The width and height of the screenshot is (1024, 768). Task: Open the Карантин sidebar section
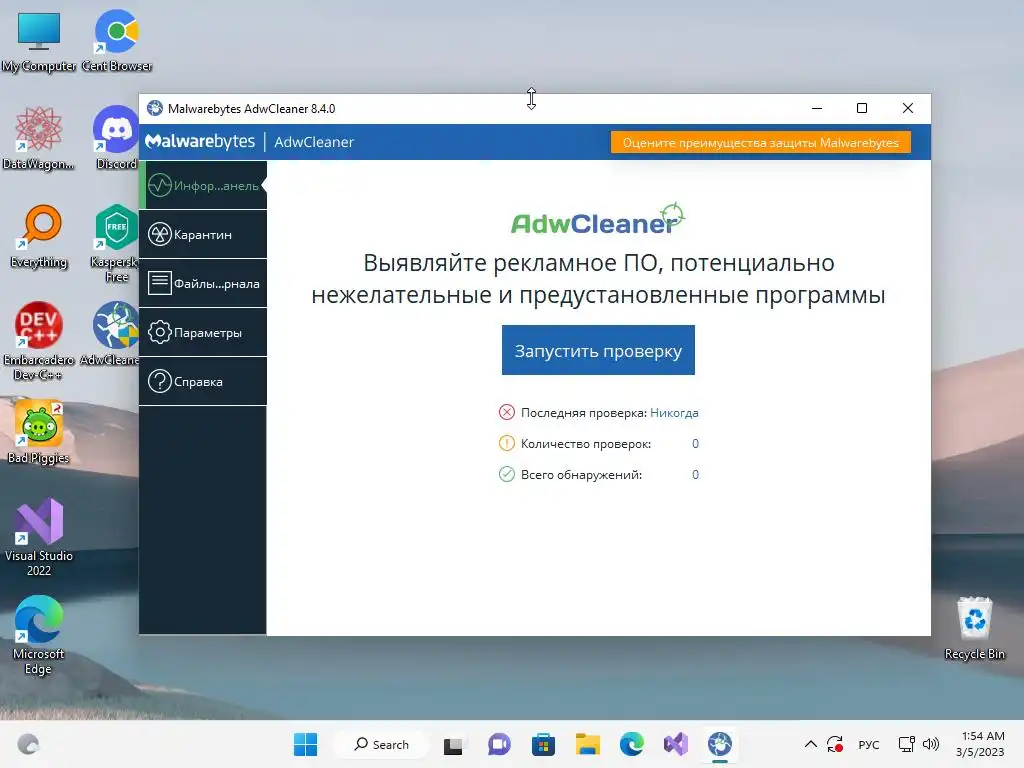point(203,234)
